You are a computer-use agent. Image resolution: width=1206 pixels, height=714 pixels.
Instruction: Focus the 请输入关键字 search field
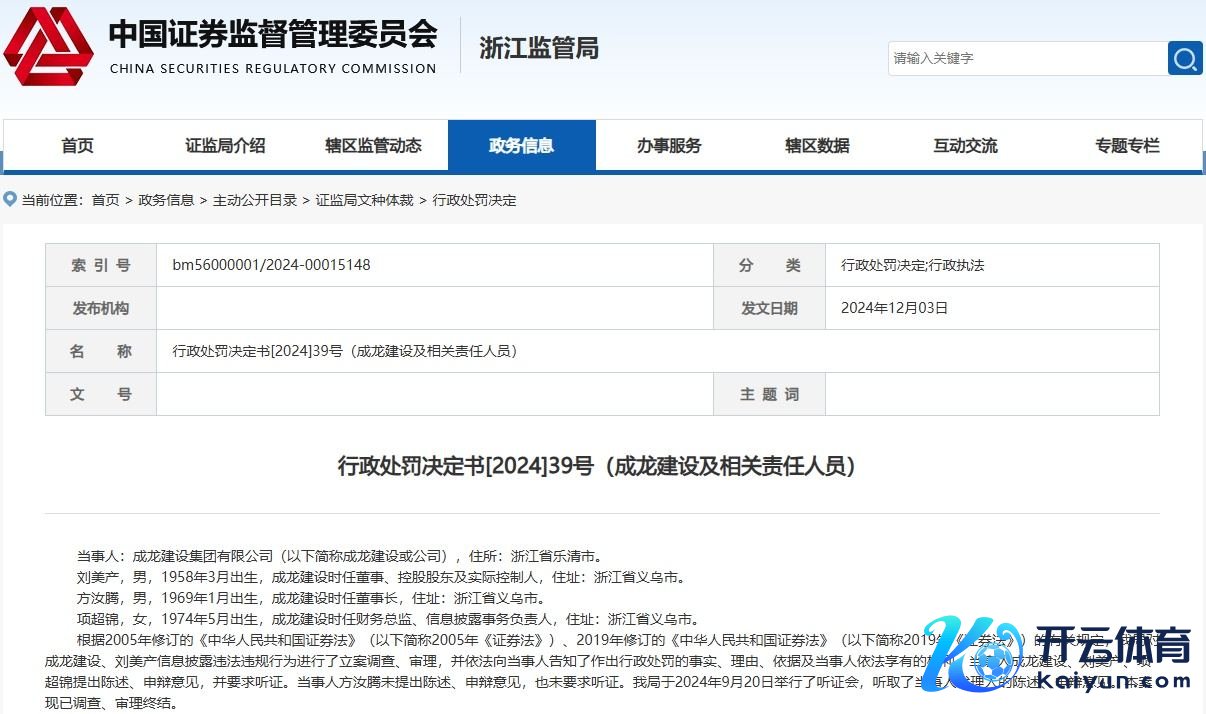pos(1025,58)
